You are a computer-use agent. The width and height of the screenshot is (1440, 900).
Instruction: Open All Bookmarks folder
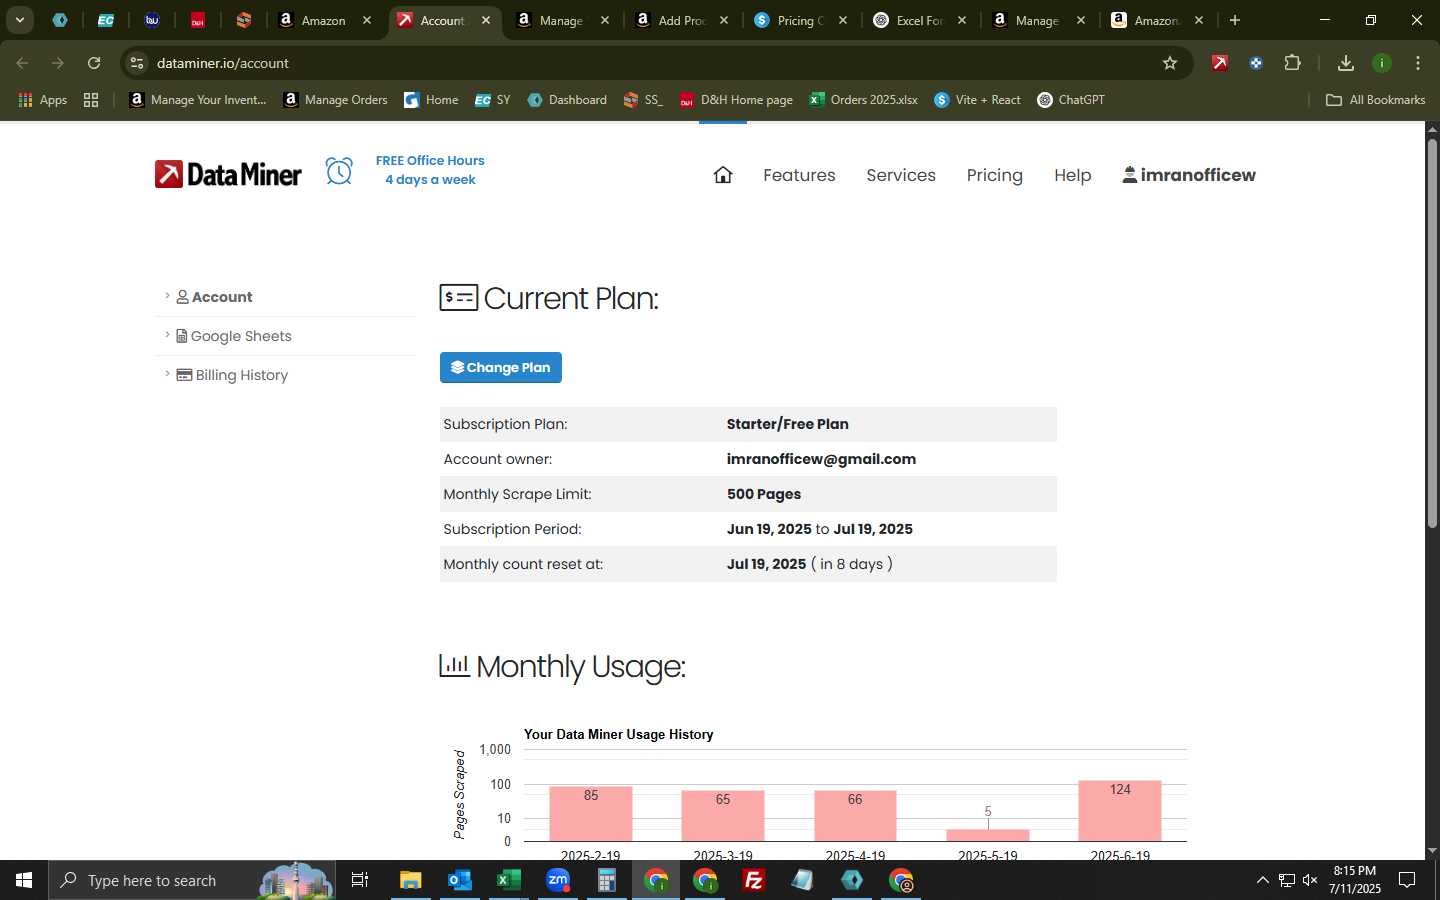point(1376,100)
